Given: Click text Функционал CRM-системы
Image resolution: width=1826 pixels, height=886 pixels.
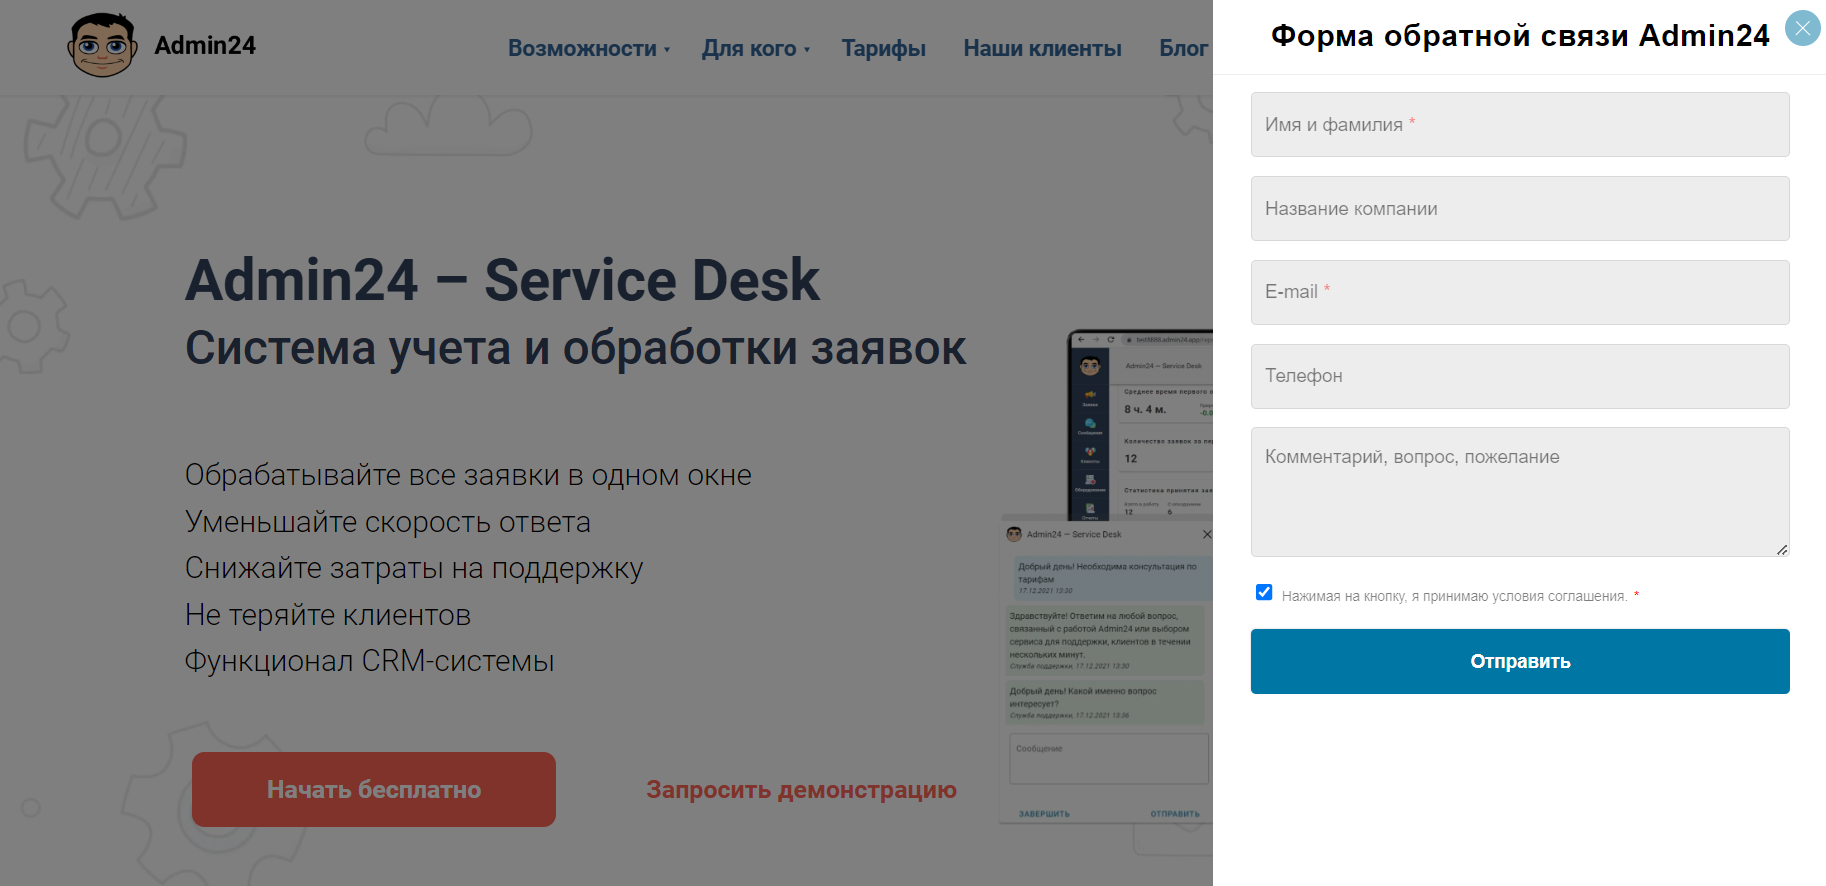Looking at the screenshot, I should click(x=370, y=661).
